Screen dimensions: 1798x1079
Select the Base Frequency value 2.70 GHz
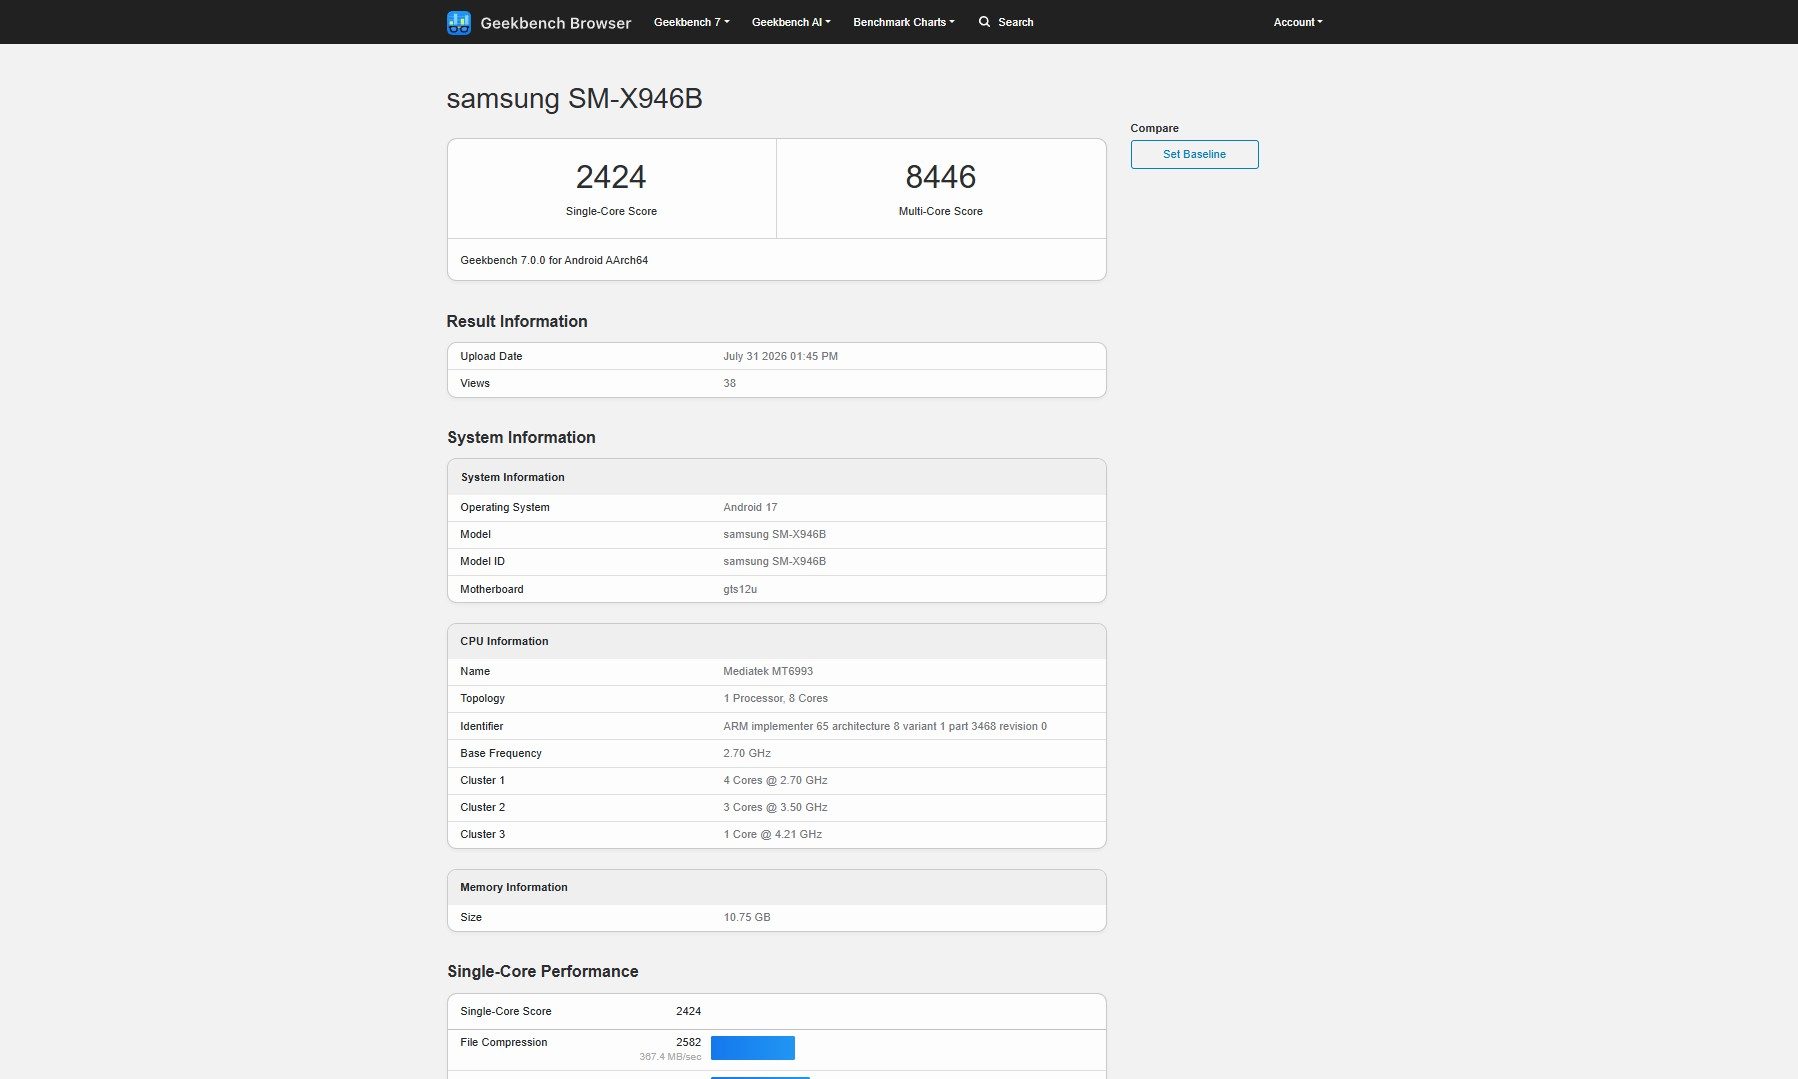click(x=747, y=753)
